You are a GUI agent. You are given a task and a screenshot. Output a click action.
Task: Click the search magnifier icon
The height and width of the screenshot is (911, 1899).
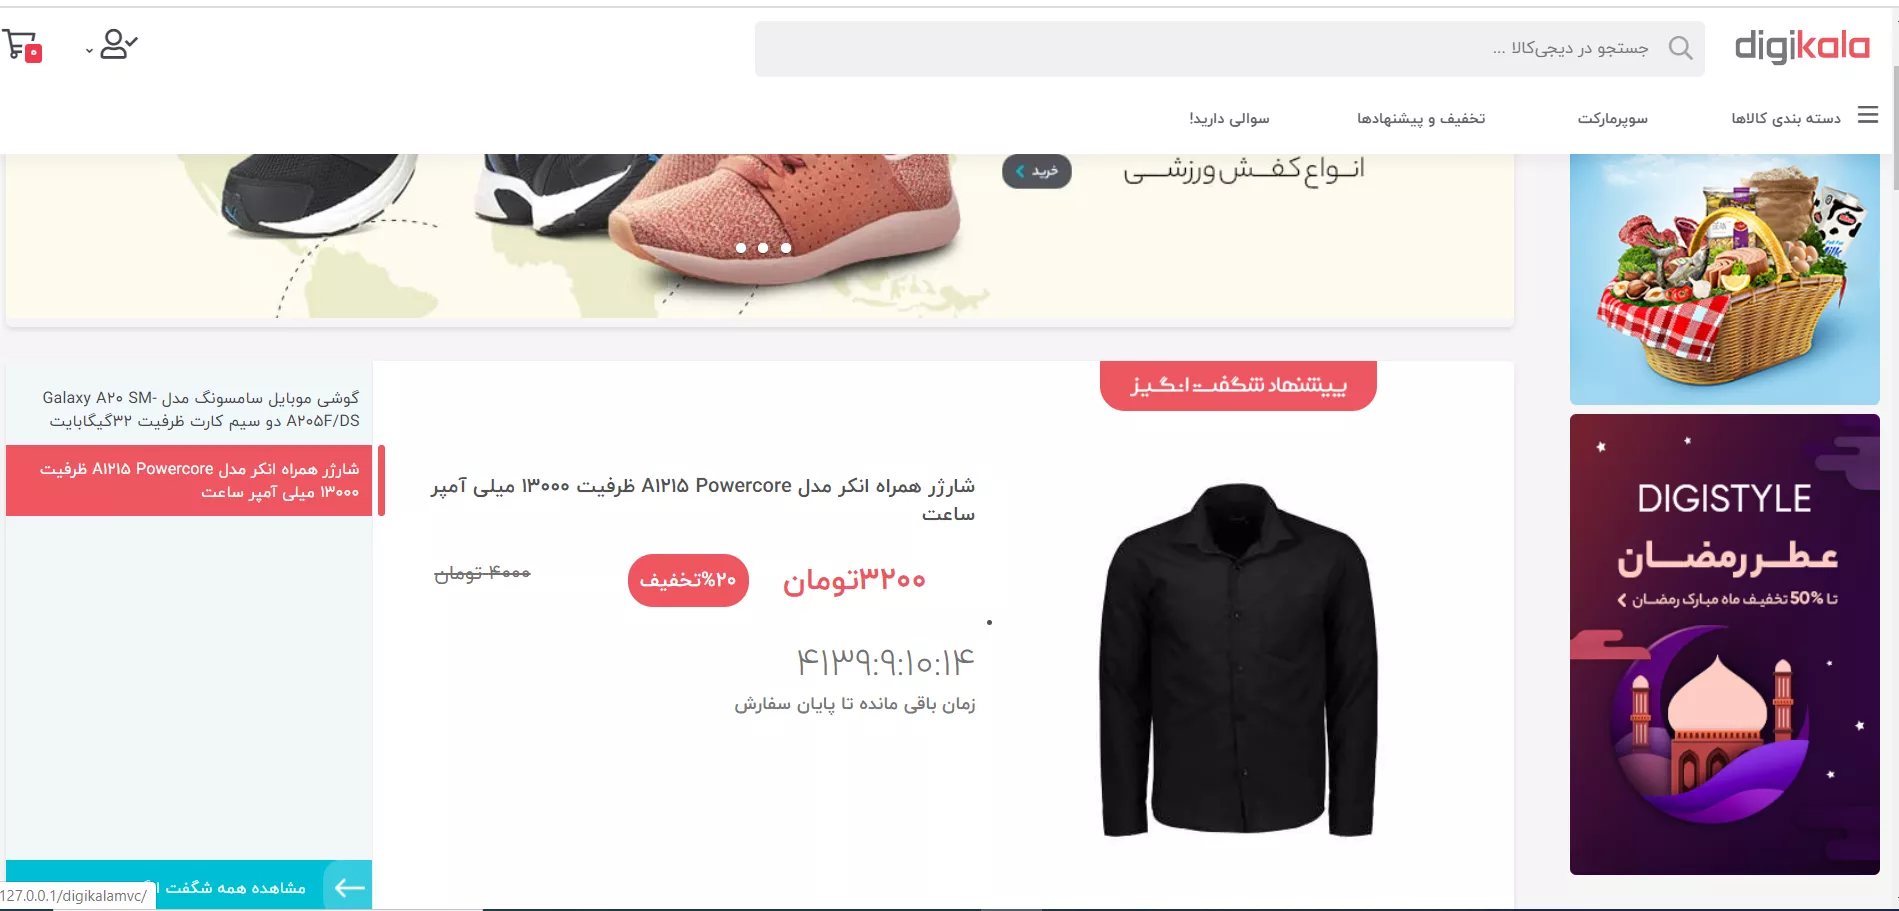(x=1681, y=48)
